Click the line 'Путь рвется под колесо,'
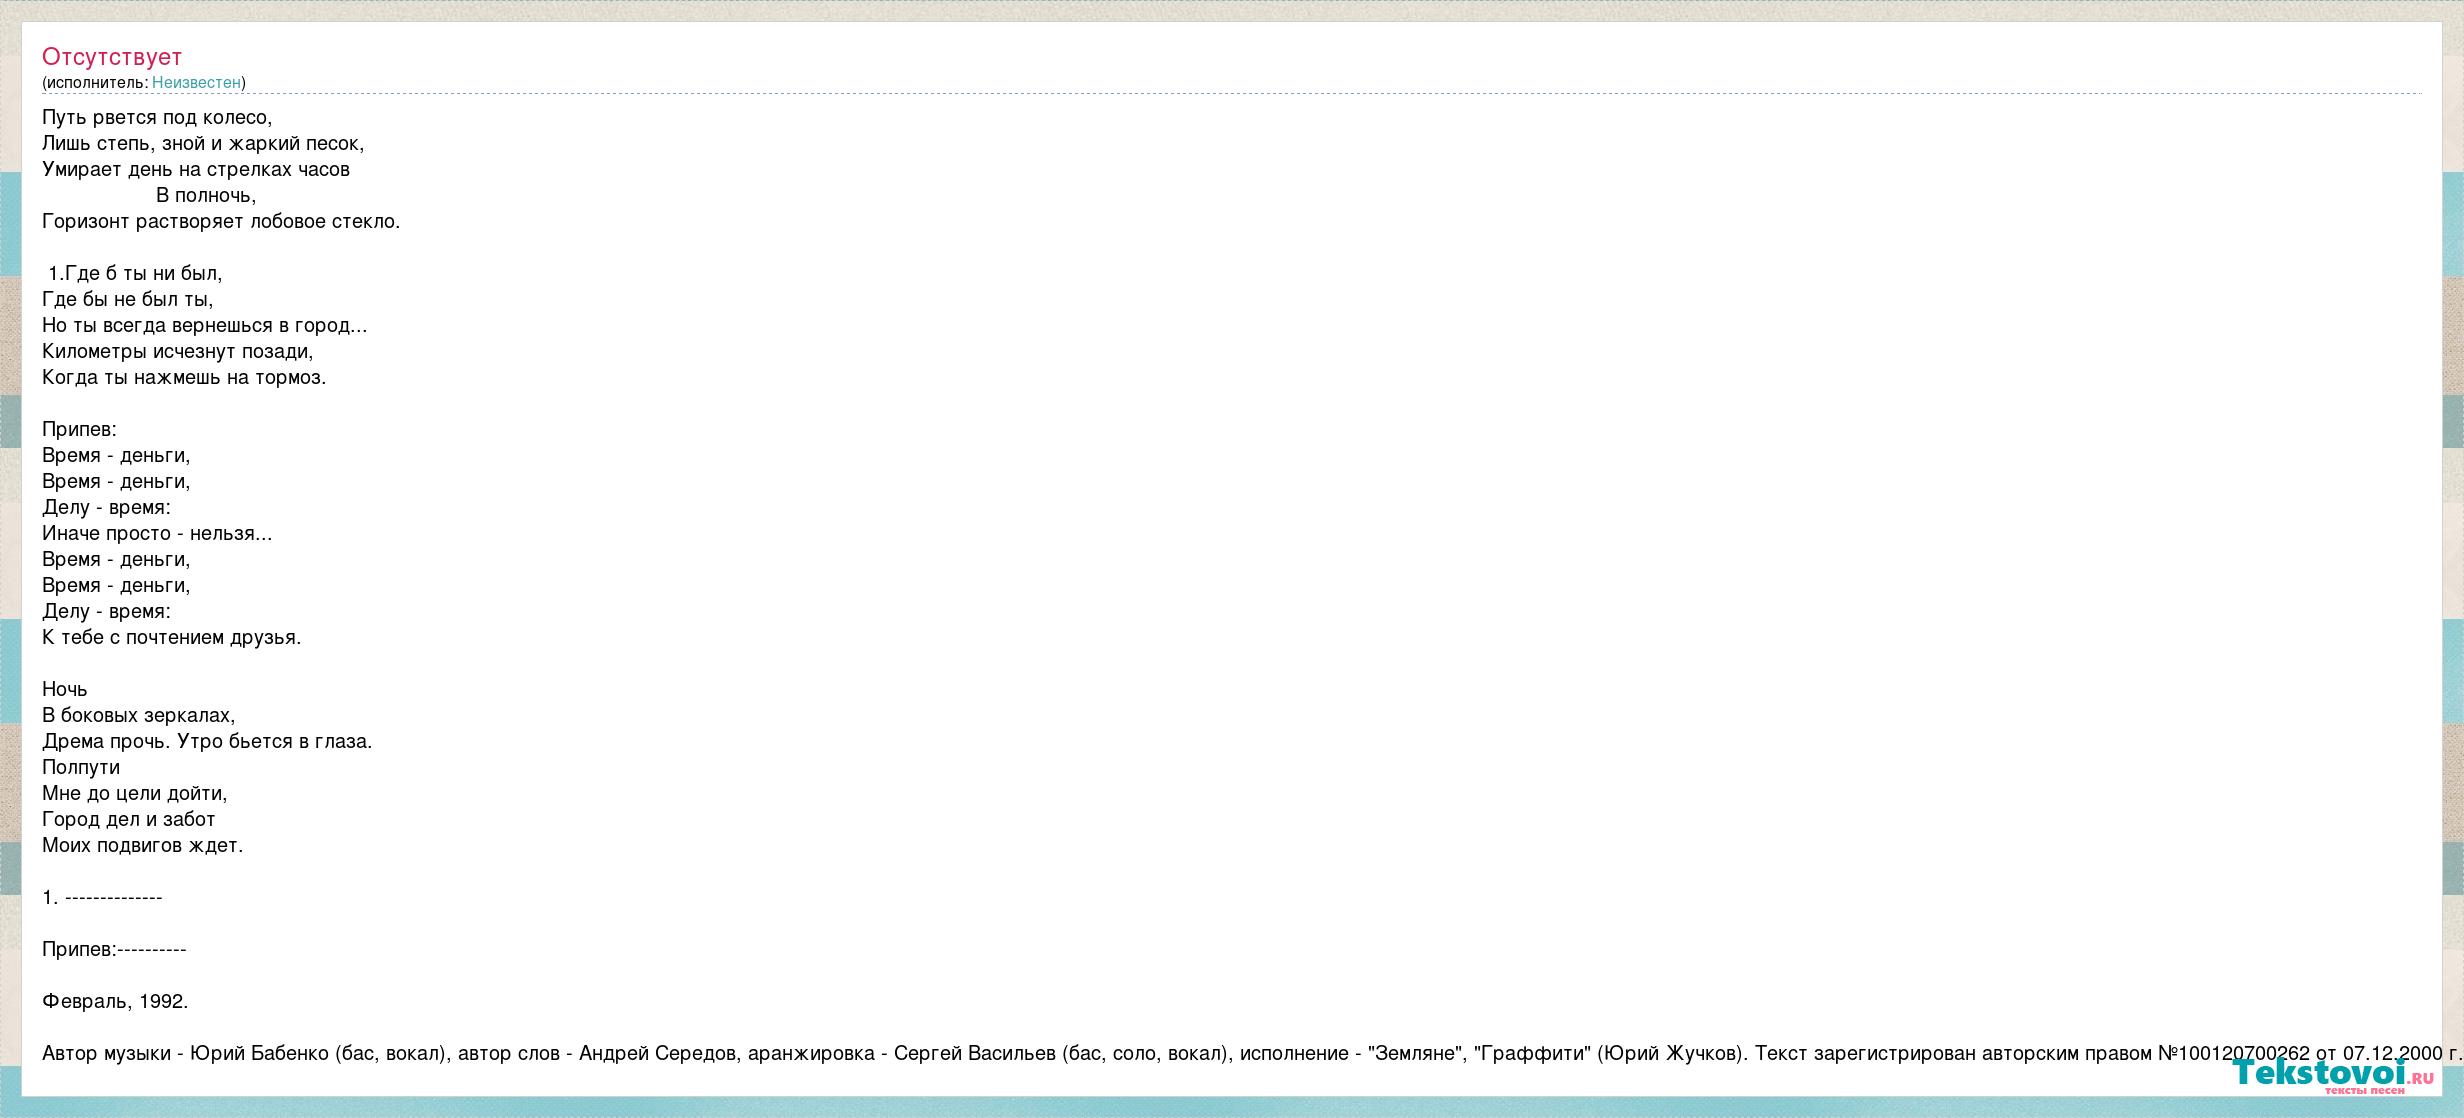The image size is (2464, 1118). point(157,117)
